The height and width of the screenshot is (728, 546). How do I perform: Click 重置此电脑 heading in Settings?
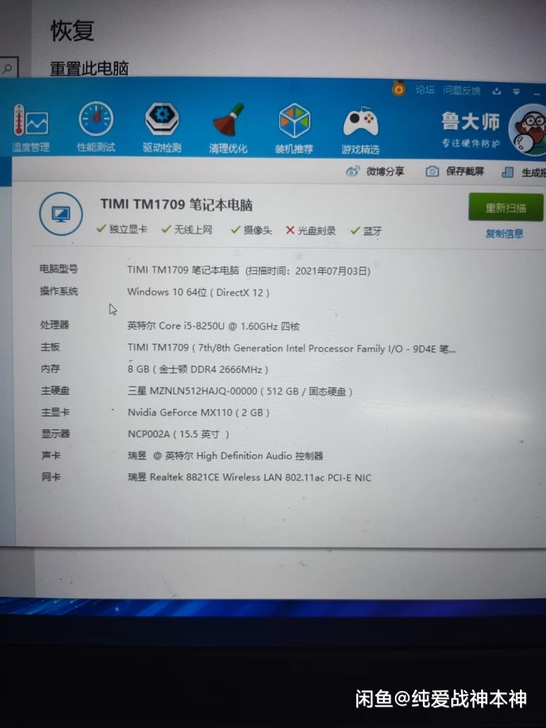pos(89,68)
